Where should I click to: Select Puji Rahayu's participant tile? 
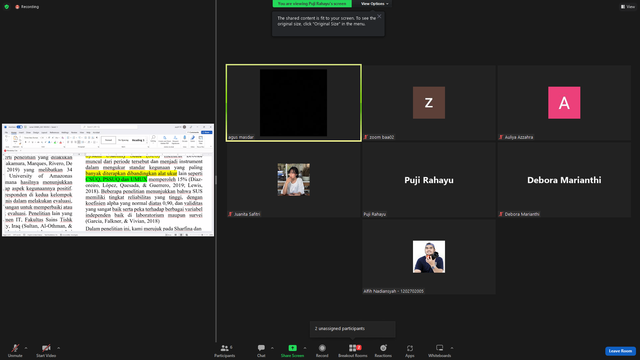point(429,180)
